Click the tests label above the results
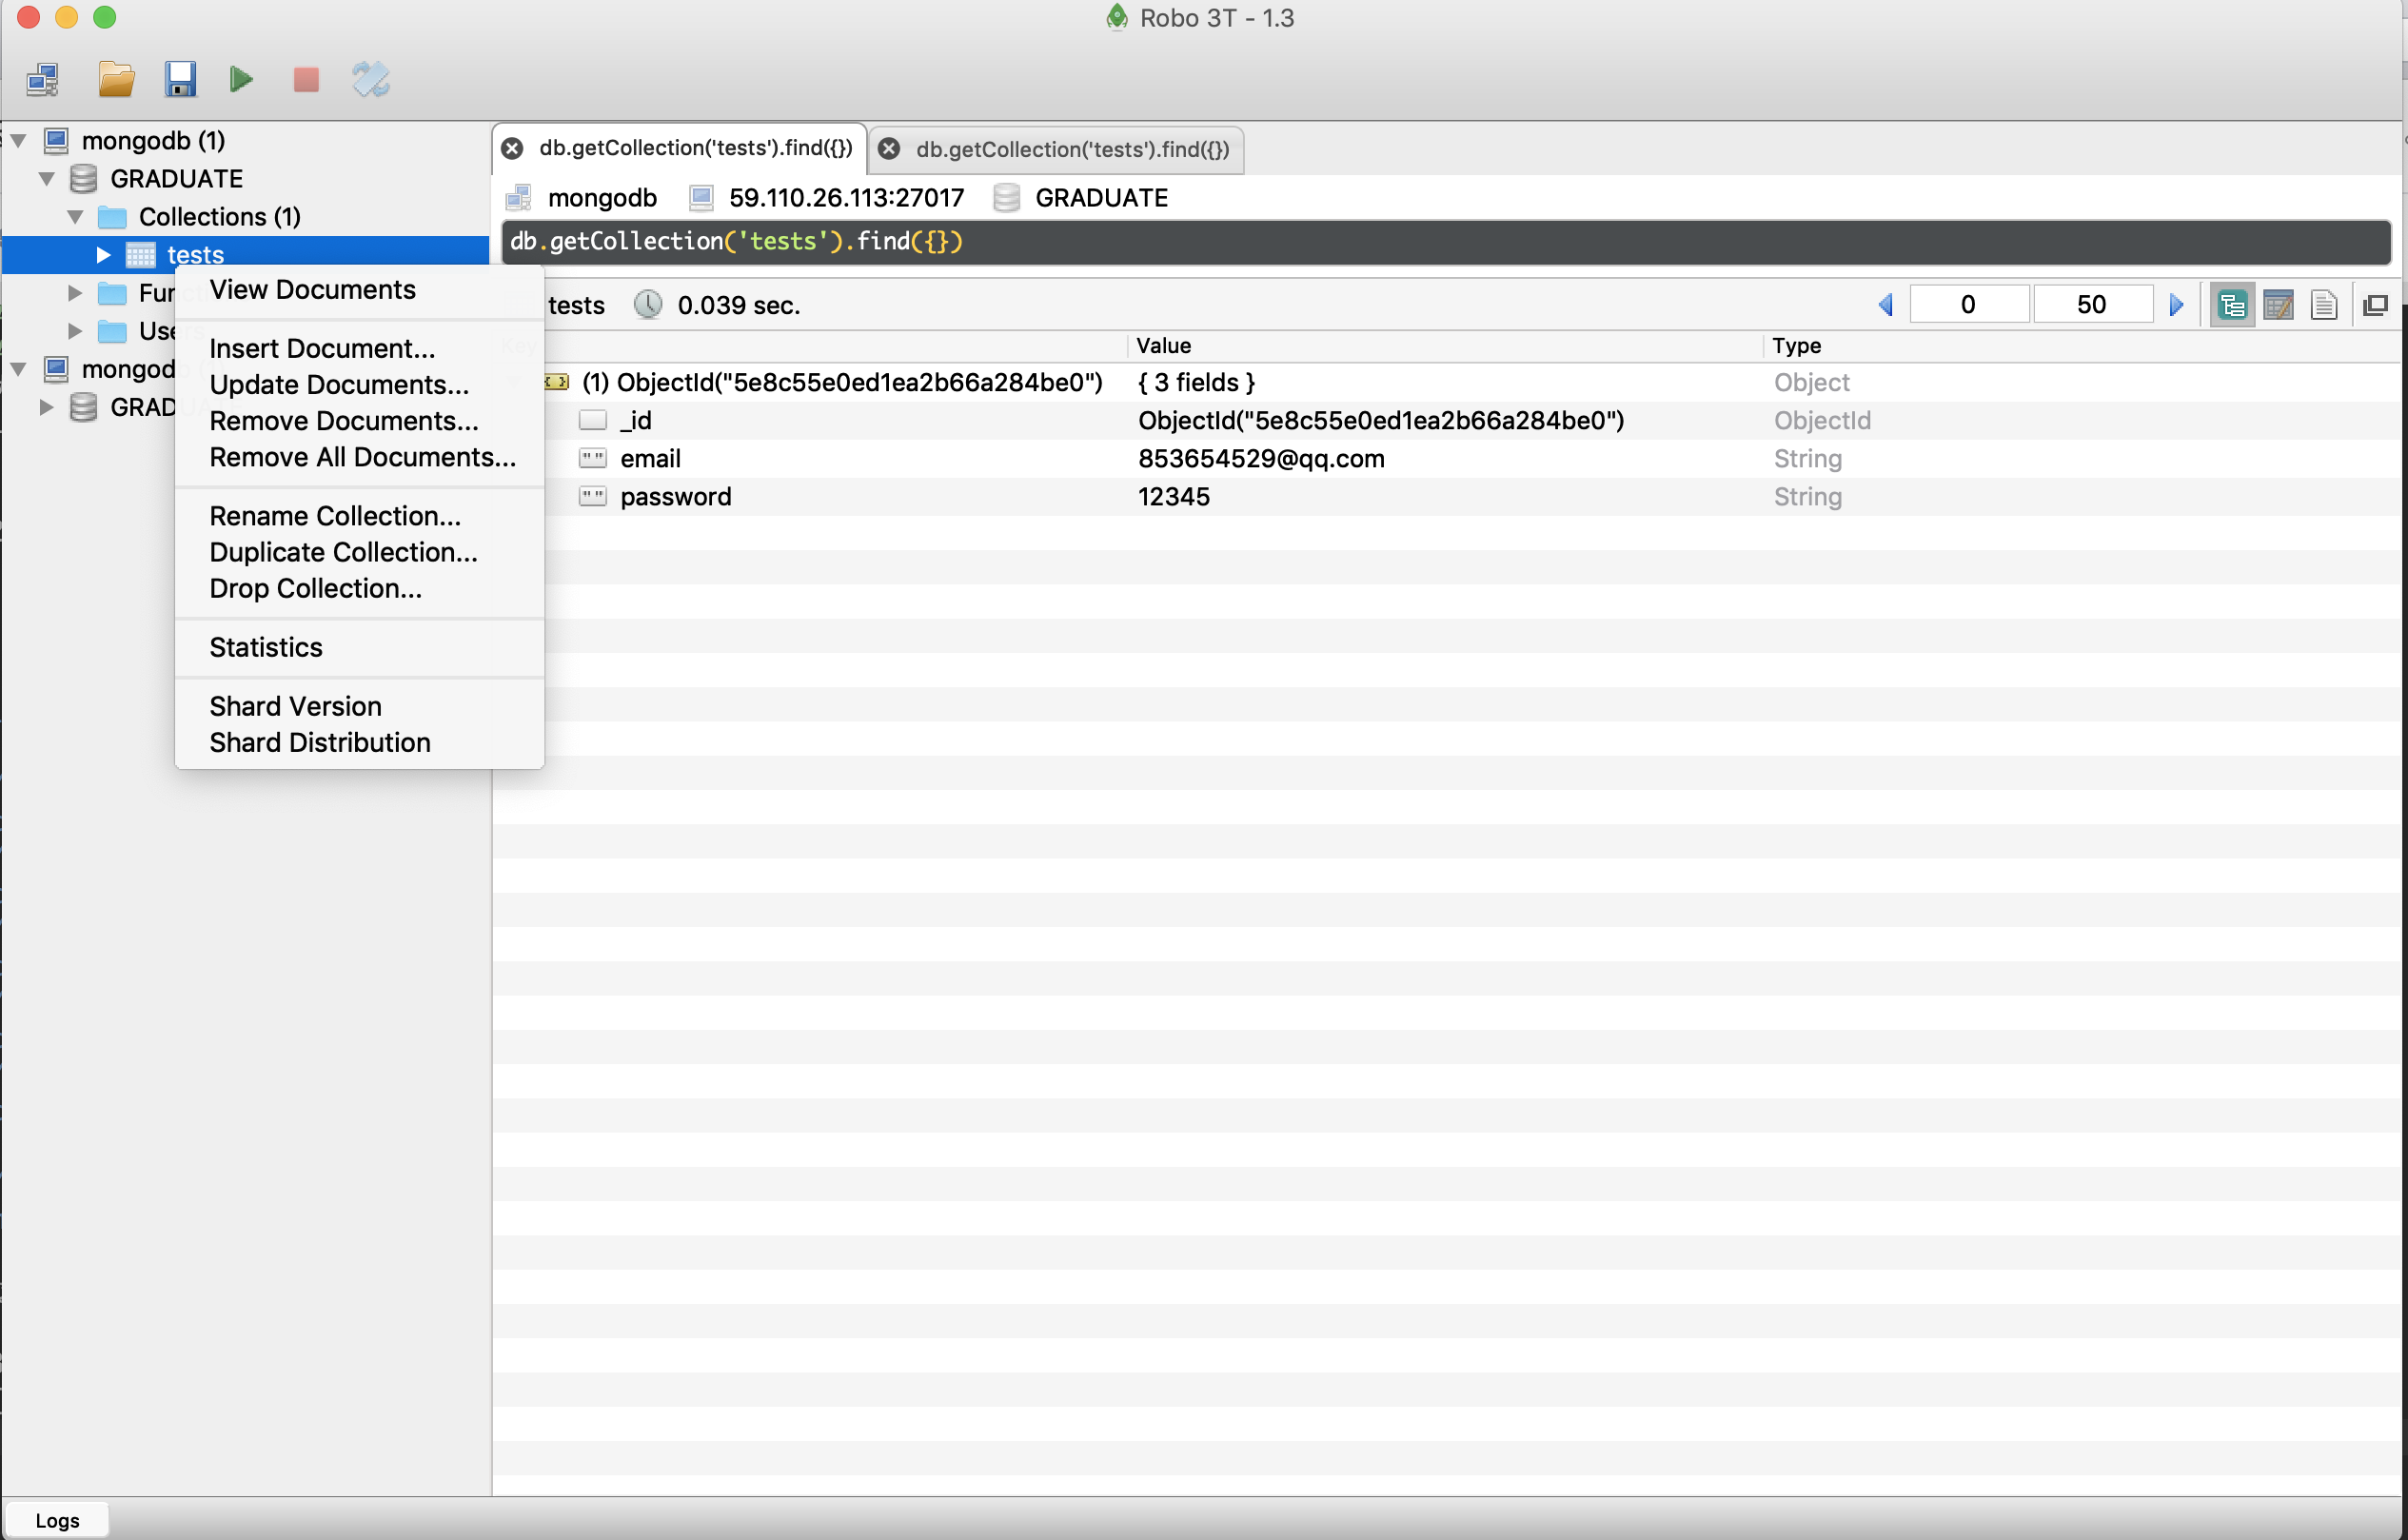 coord(576,306)
